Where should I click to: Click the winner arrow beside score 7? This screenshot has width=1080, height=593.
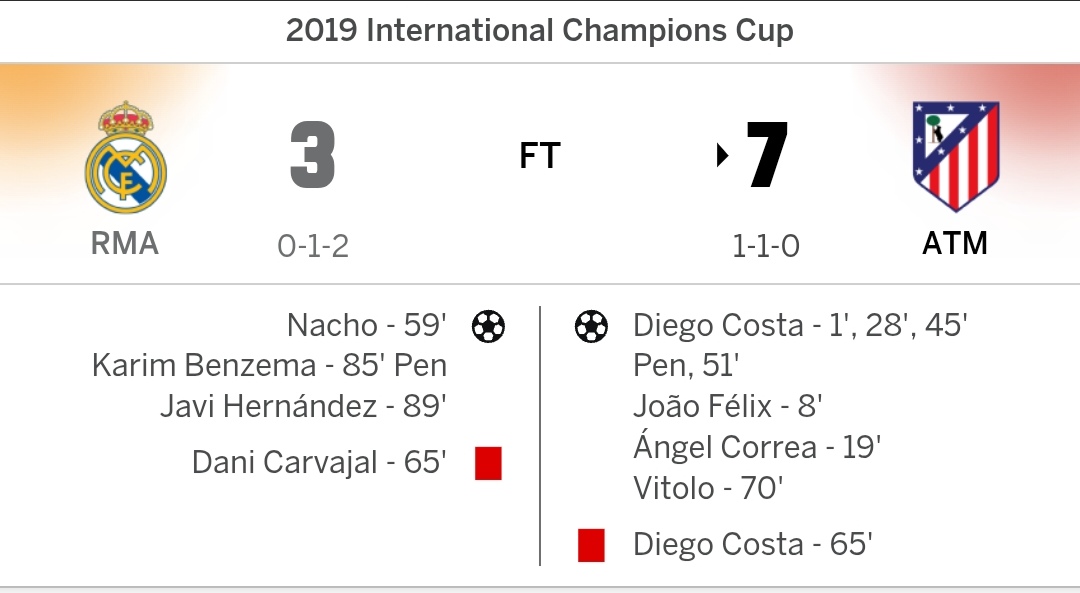coord(723,156)
